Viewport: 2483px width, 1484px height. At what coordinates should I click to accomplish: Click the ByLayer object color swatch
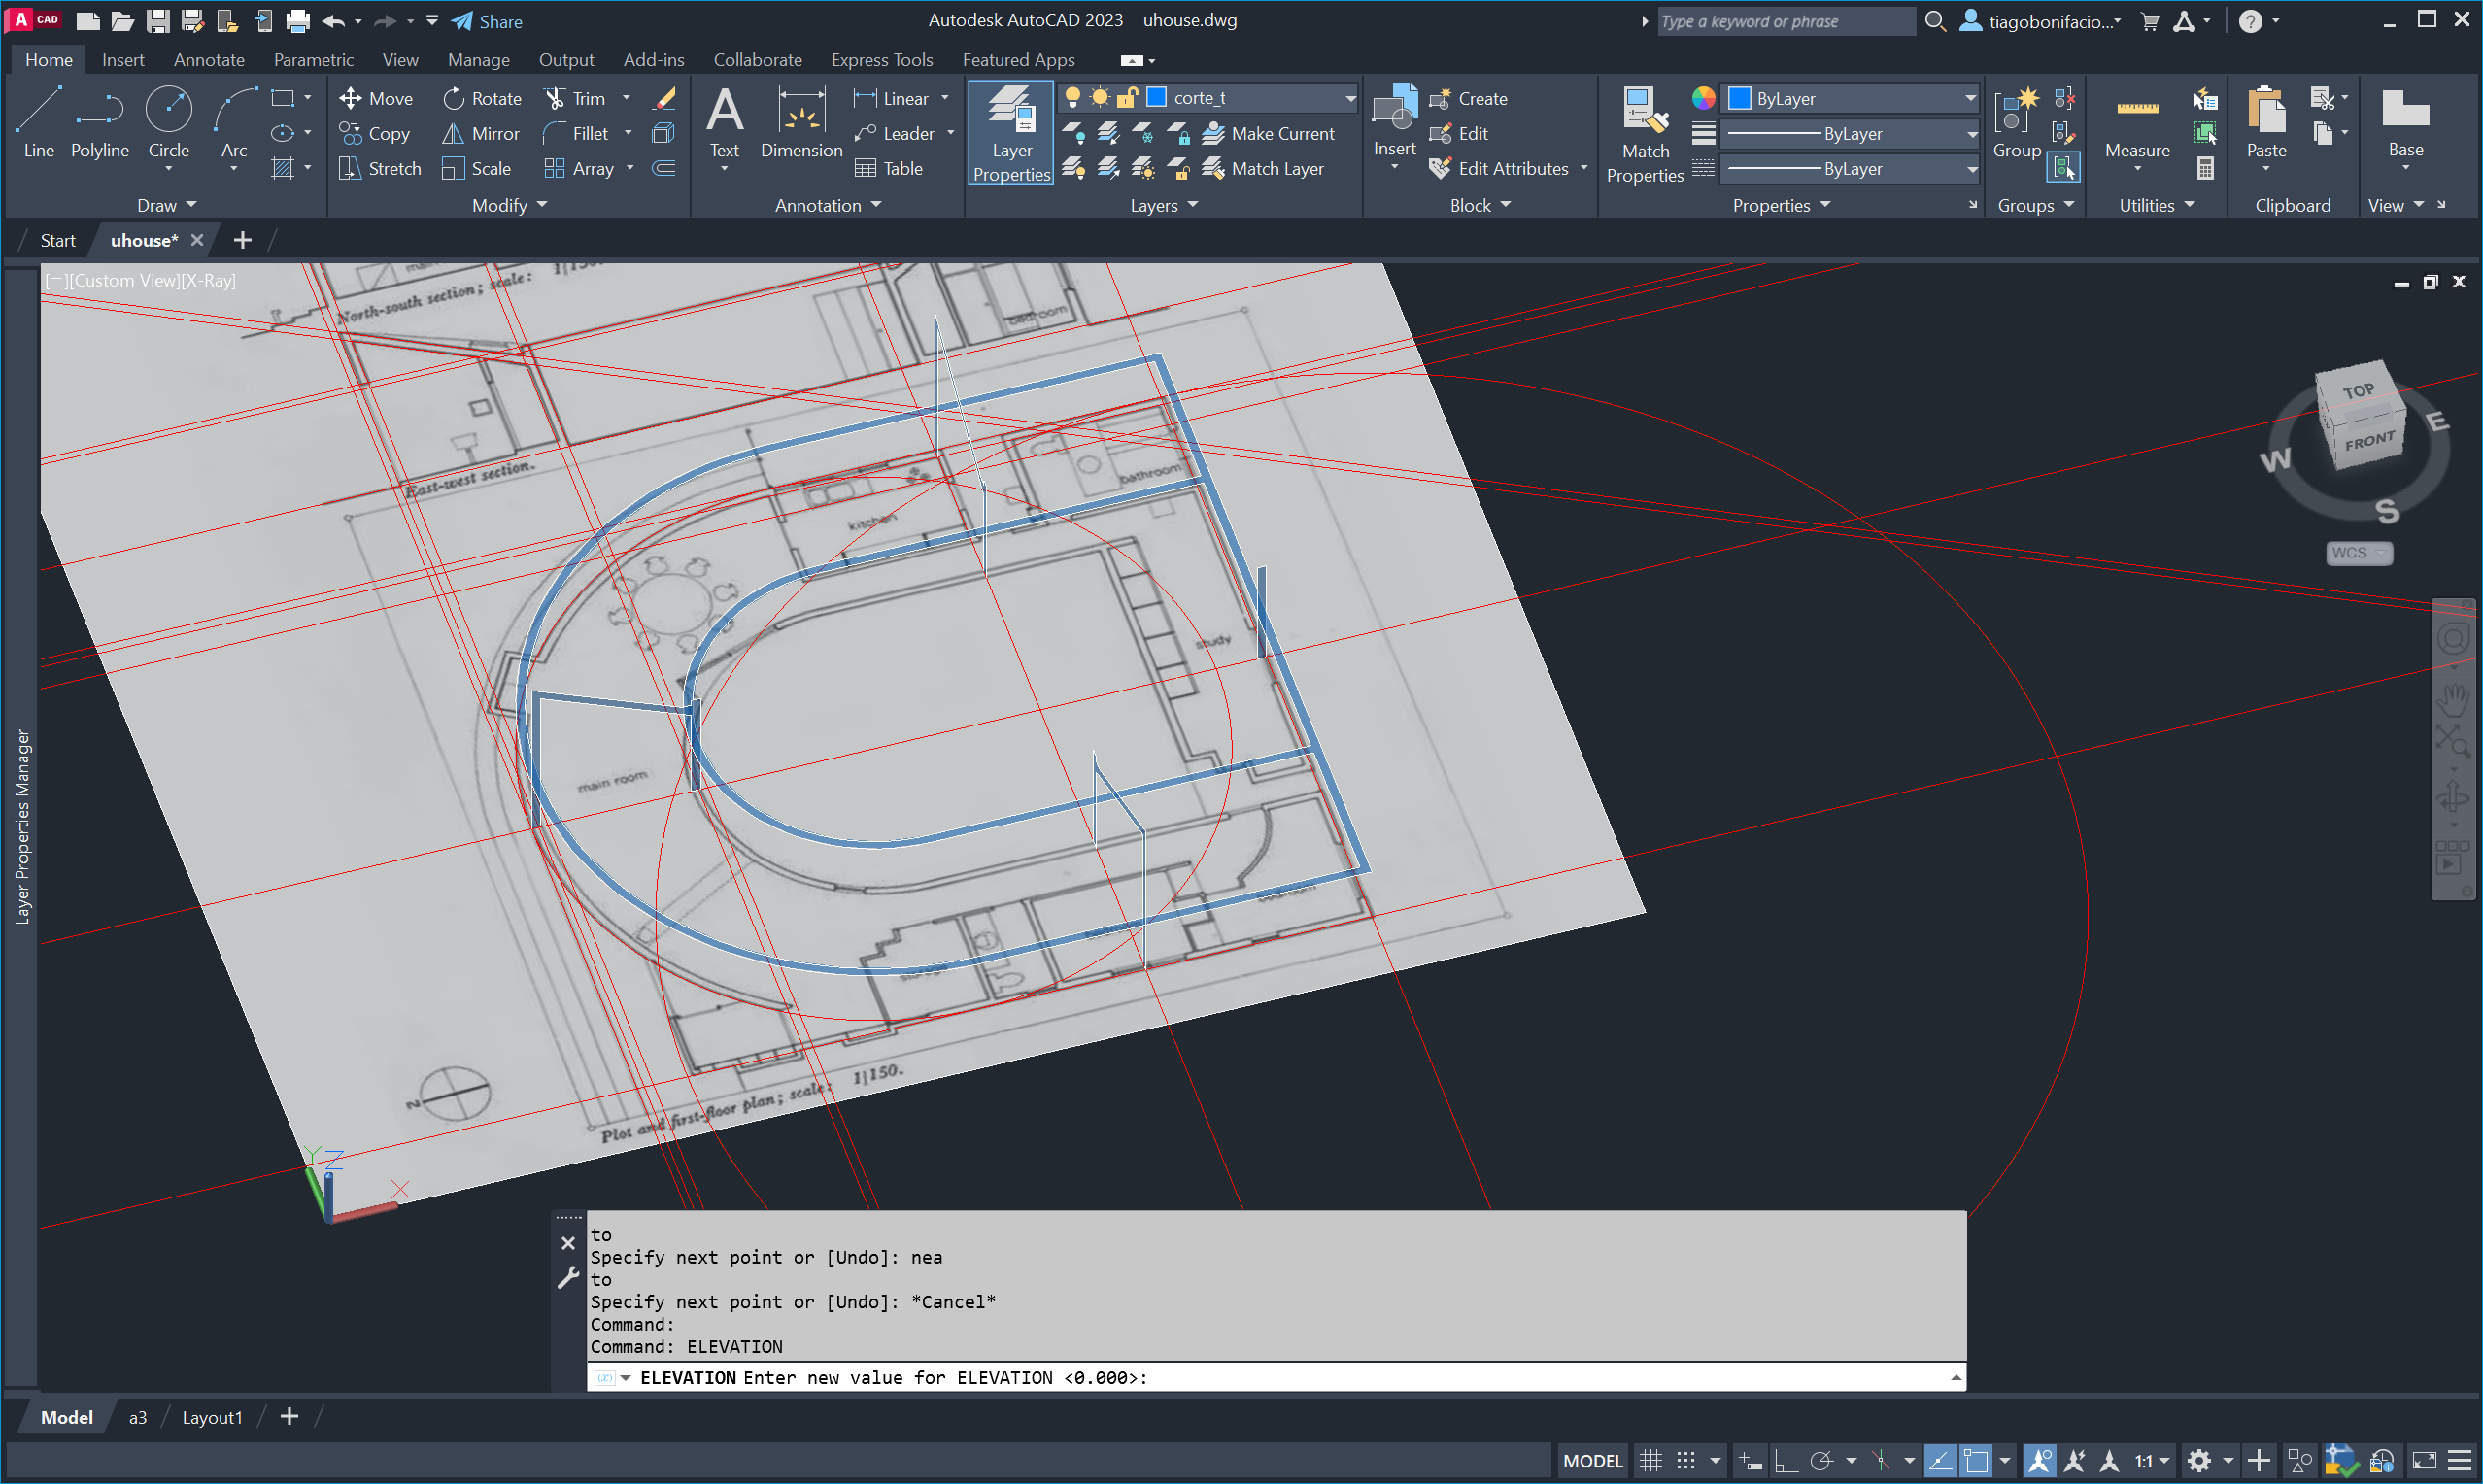click(x=1739, y=98)
